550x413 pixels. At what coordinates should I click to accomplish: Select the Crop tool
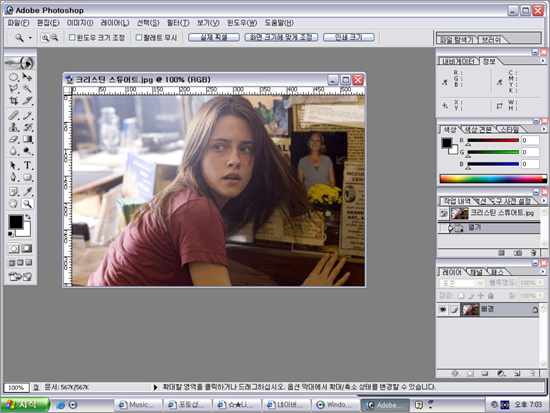pyautogui.click(x=13, y=101)
